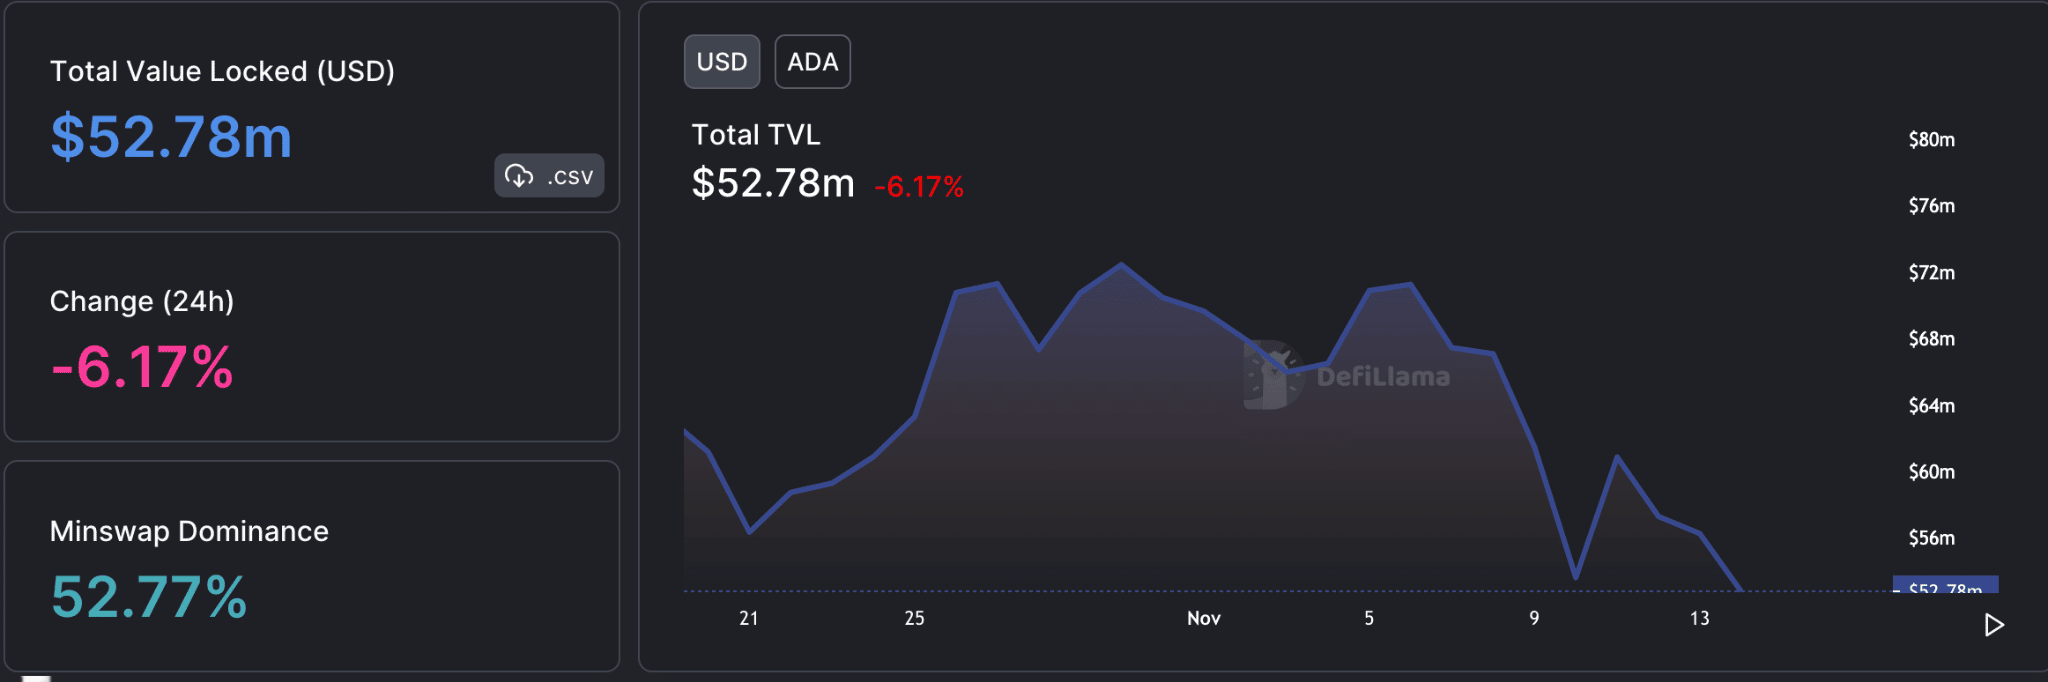The image size is (2048, 682).
Task: Switch chart denomination to ADA
Action: coord(813,62)
